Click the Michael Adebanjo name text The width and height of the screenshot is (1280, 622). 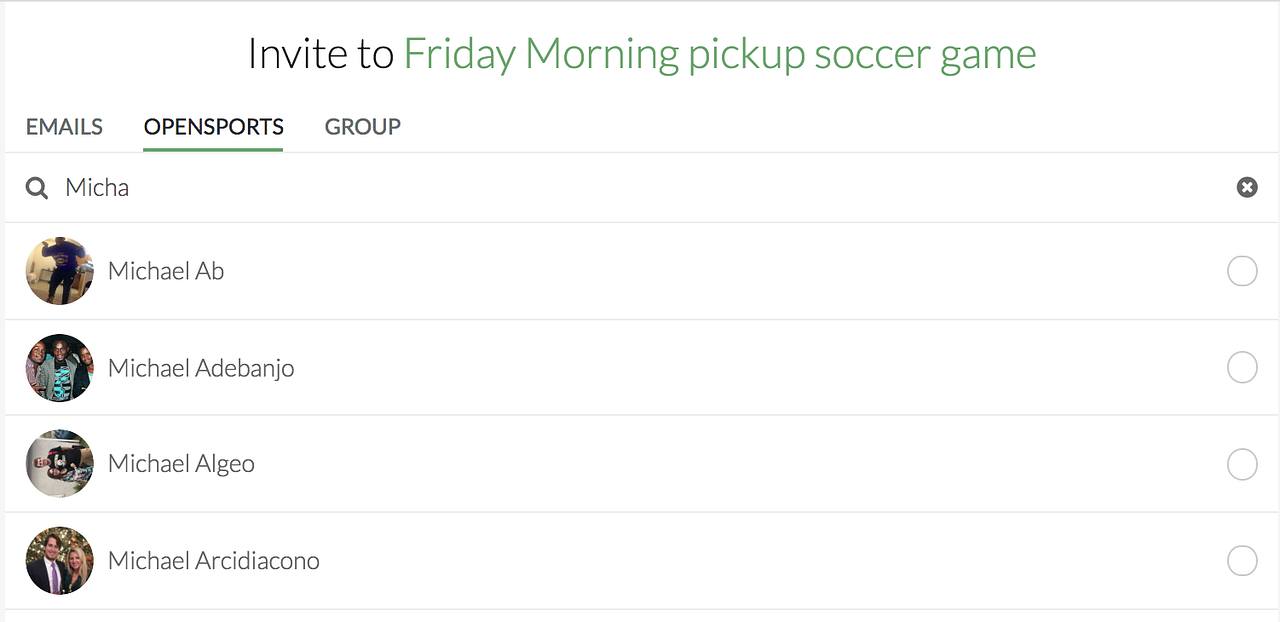click(201, 368)
